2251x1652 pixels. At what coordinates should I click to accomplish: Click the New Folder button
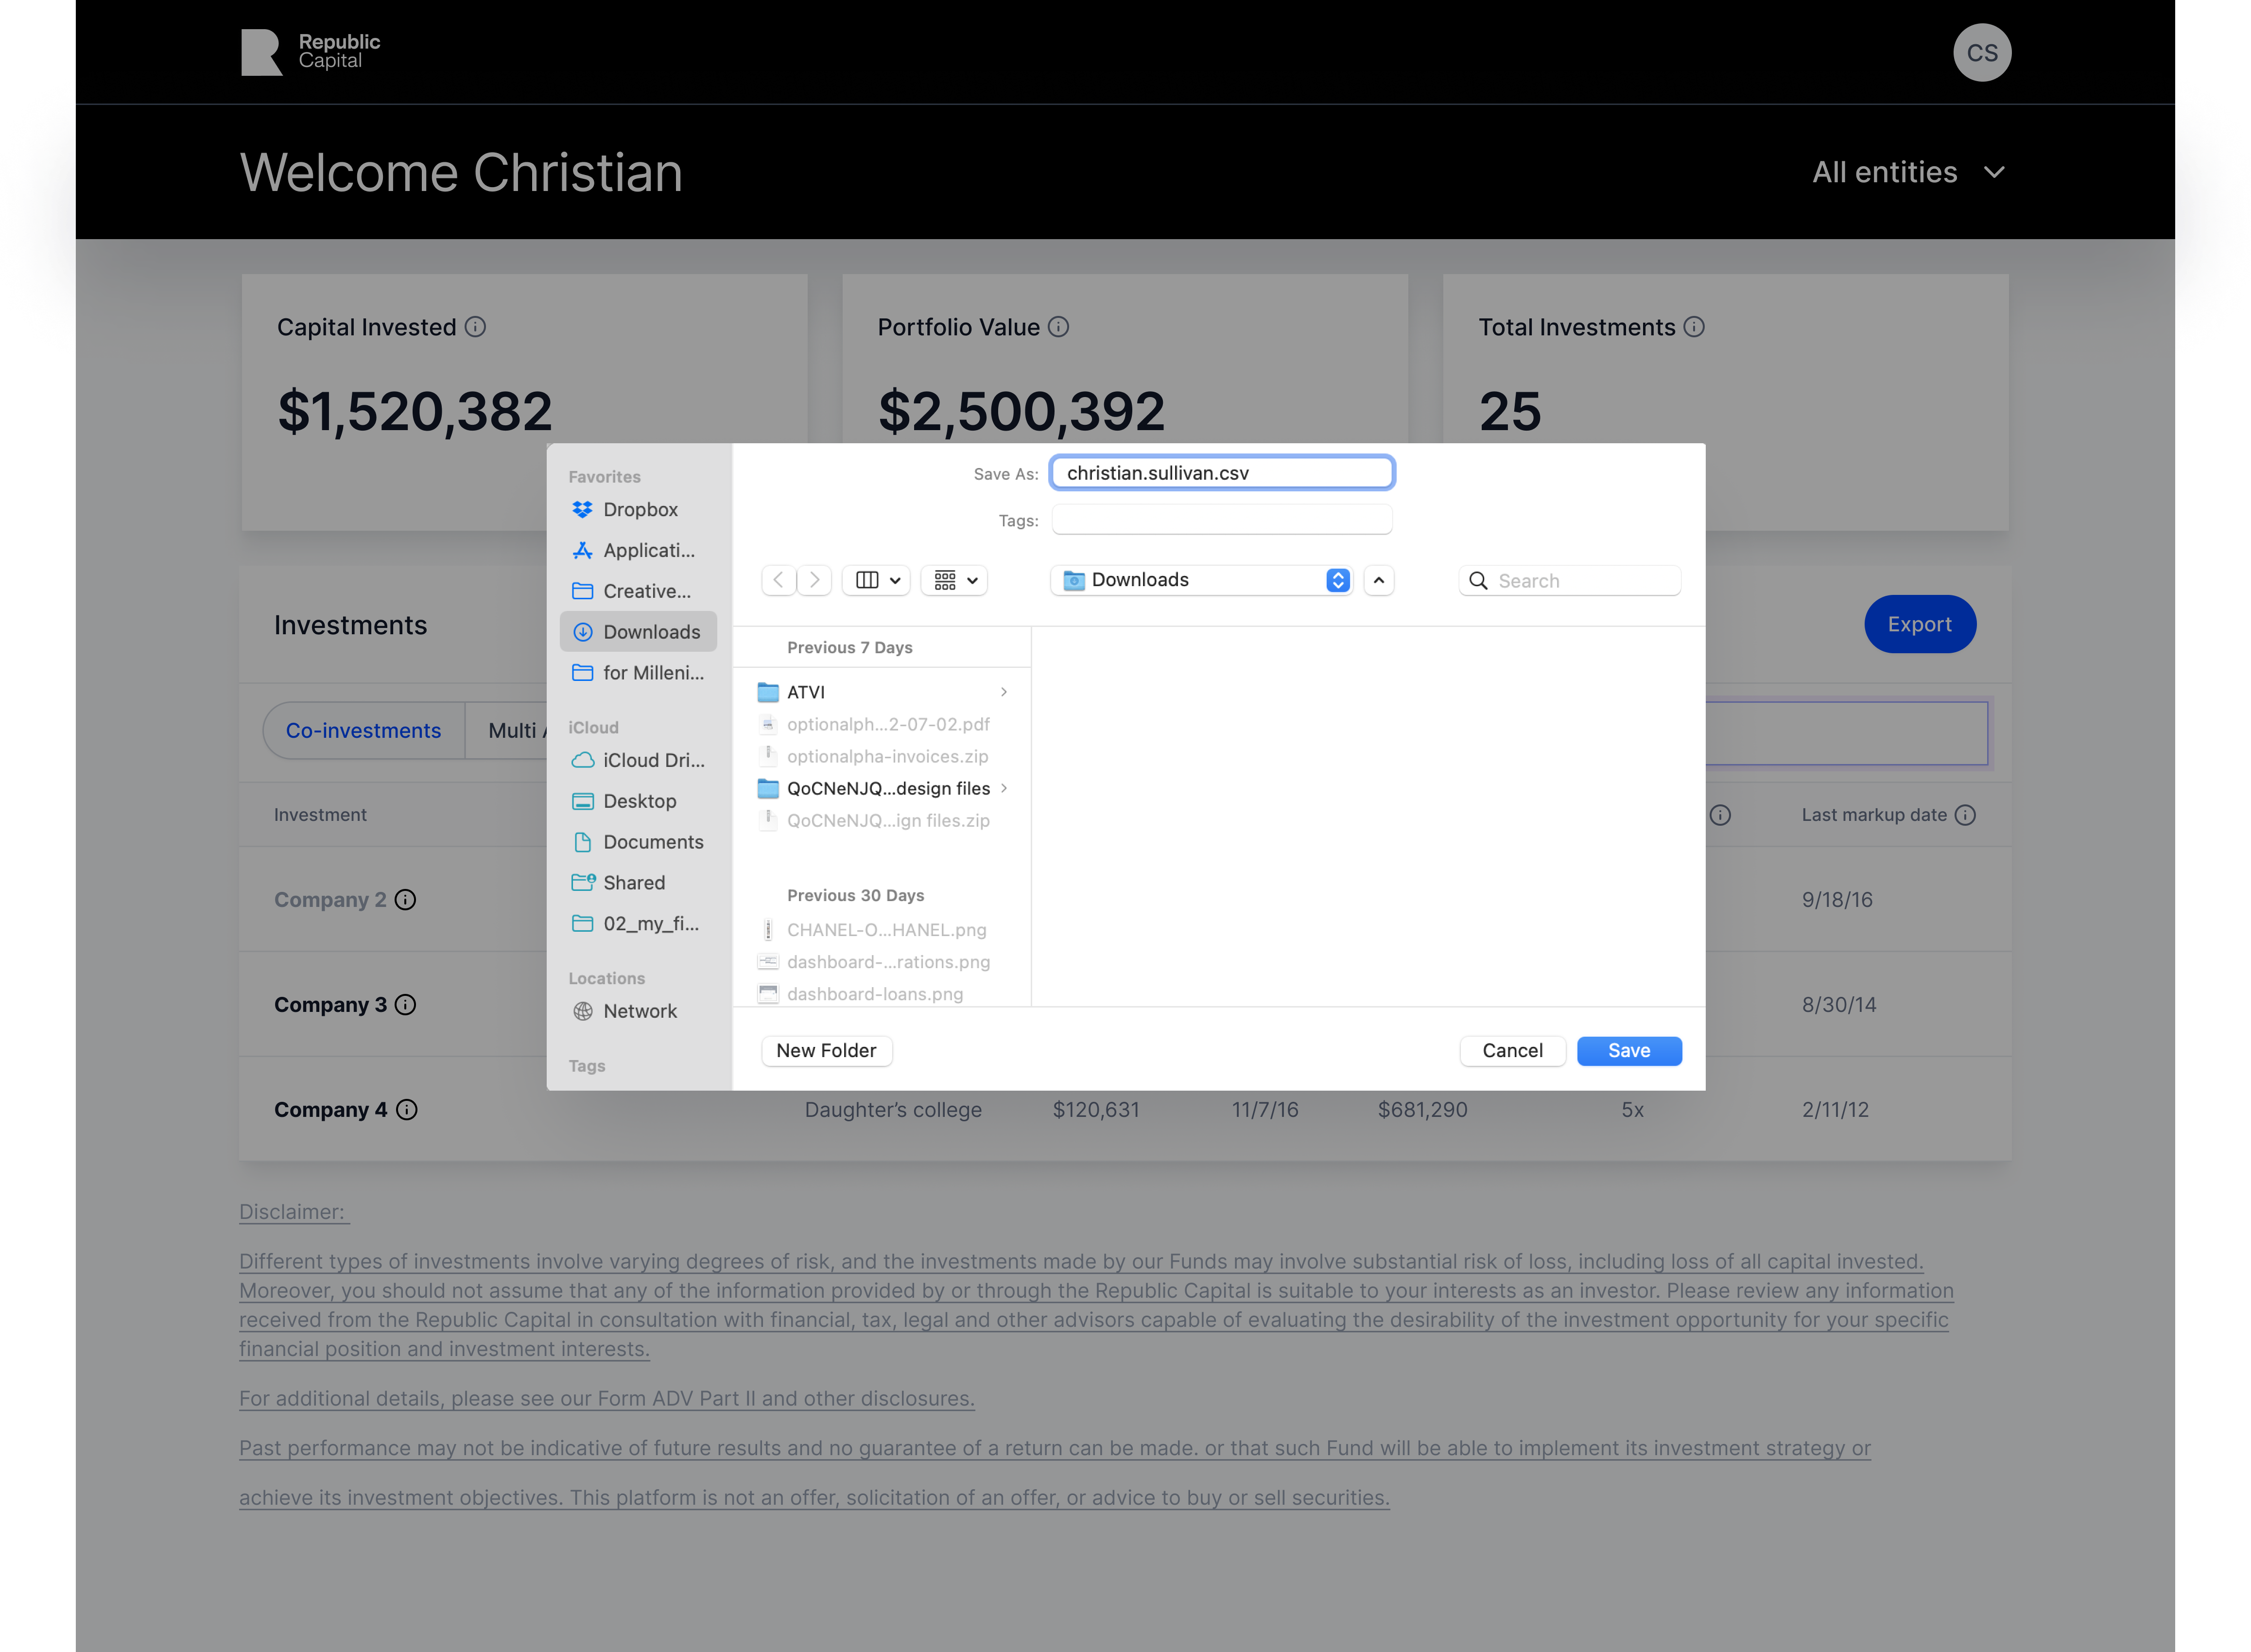(826, 1051)
